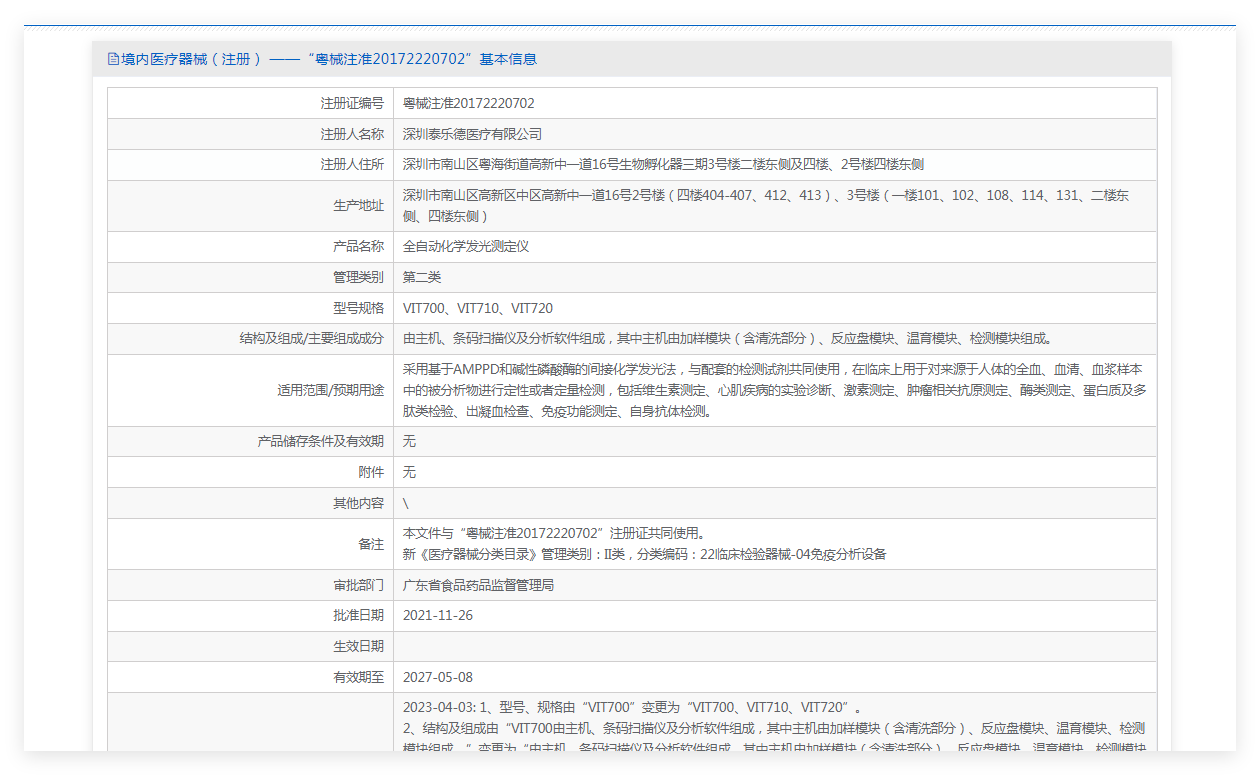Click the registration number value in 注册证编号 row

click(468, 103)
